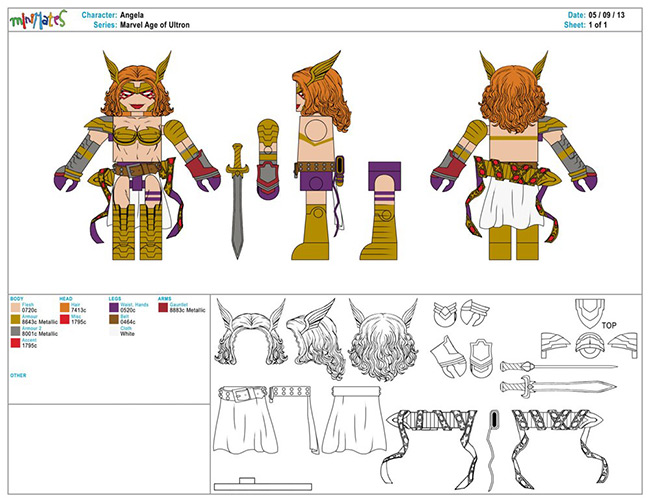Click the series text 'Marvel Age of Ultron'
Screen dimensions: 650x502
[155, 25]
